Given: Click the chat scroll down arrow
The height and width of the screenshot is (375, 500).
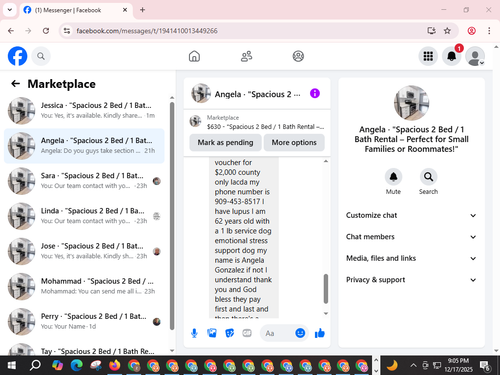Looking at the screenshot, I should (326, 313).
